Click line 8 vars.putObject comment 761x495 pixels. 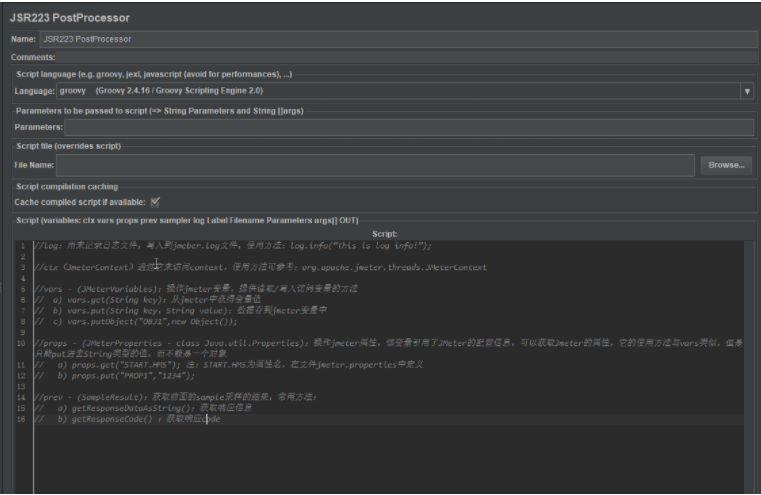135,322
